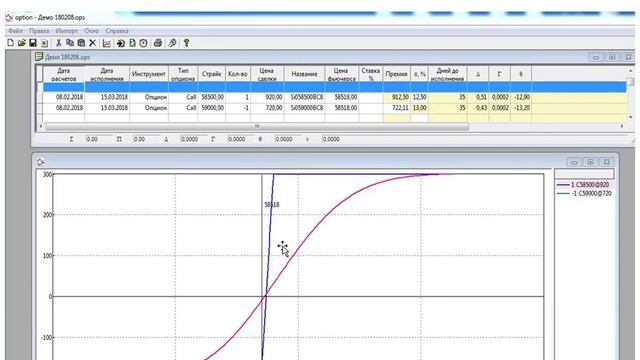640x360 pixels.
Task: Click the document icon of Демо 180208.ops window
Action: click(x=39, y=57)
